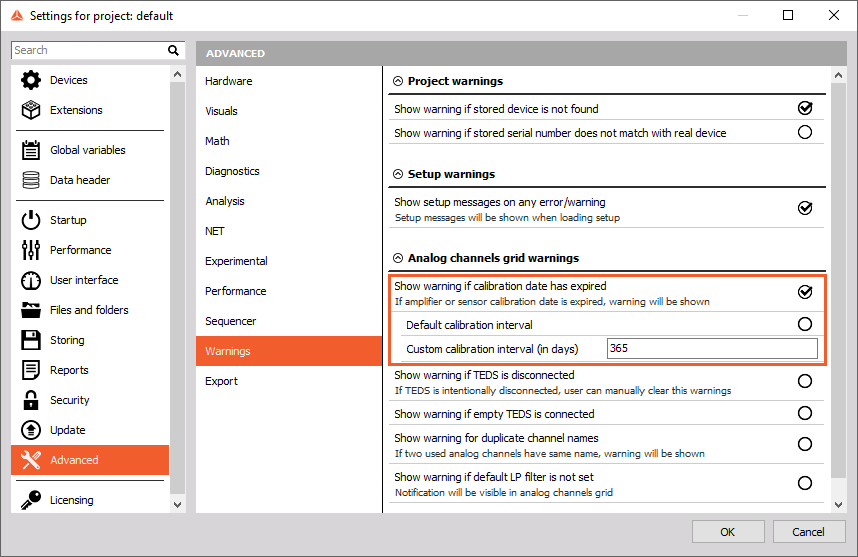The width and height of the screenshot is (858, 557).
Task: Click sidebar scrollbar down arrow
Action: [177, 504]
